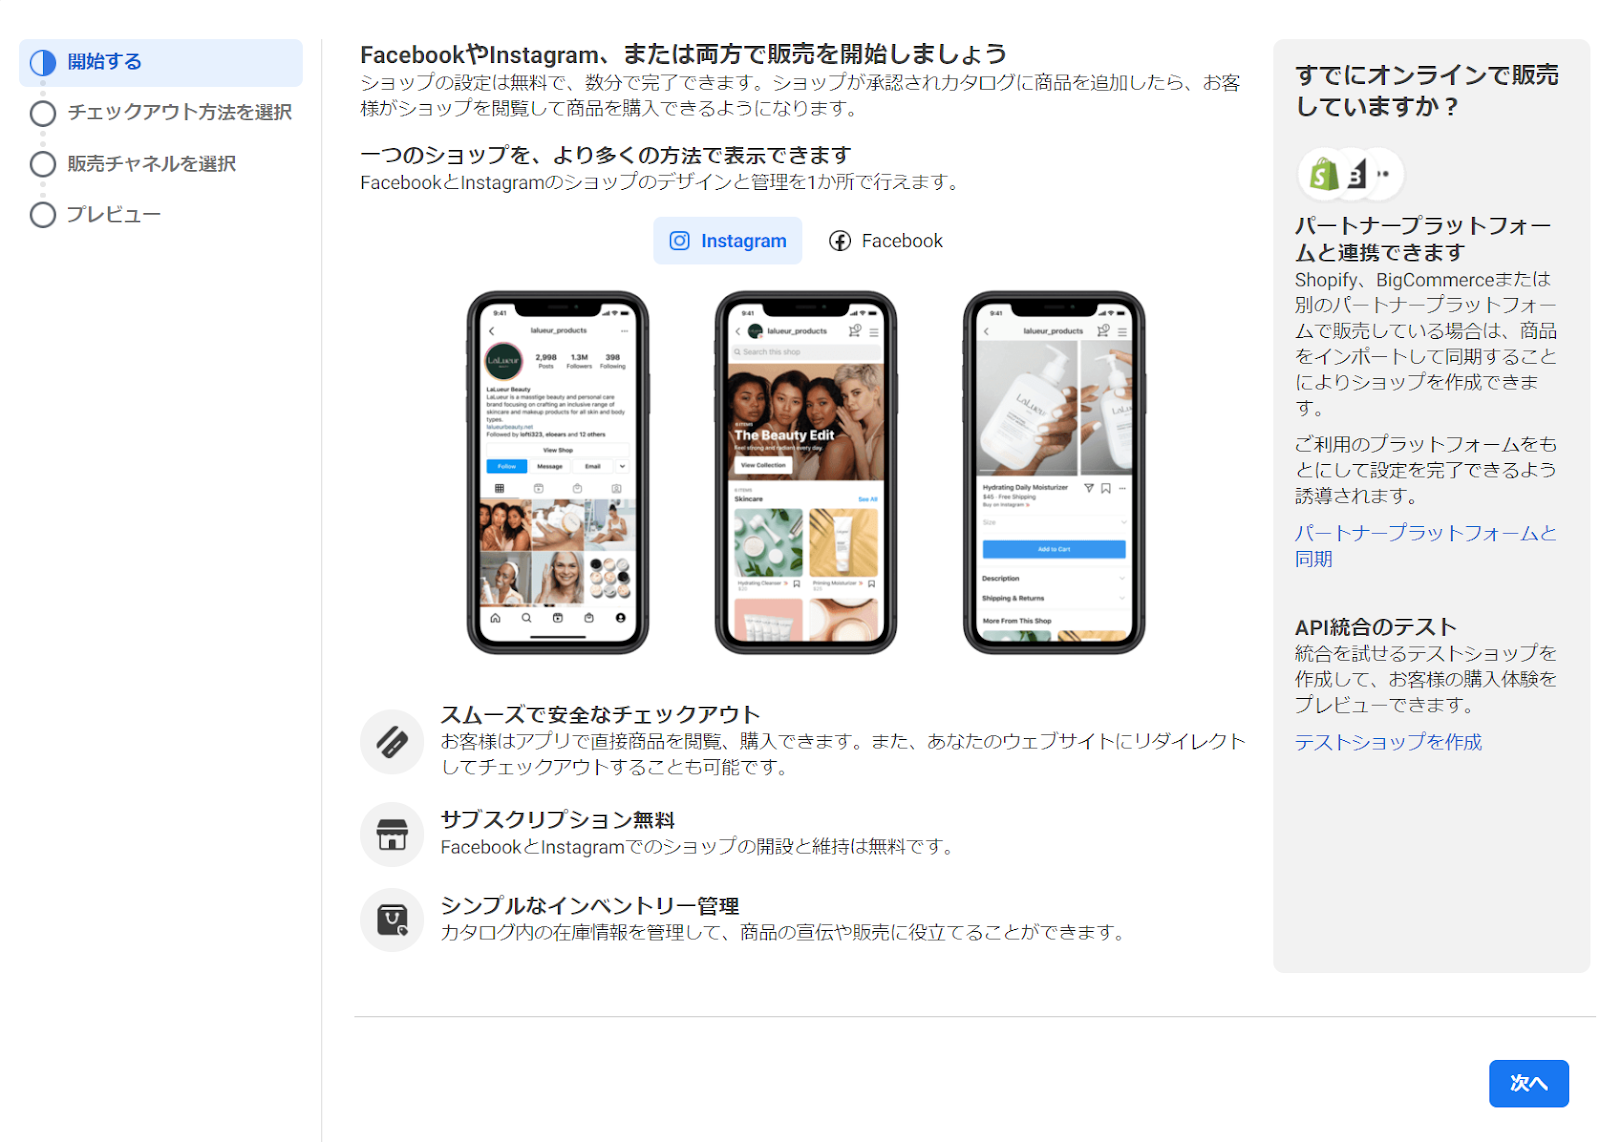Click the storefront subscription icon
Screen dimensions: 1600x1142
tap(392, 834)
